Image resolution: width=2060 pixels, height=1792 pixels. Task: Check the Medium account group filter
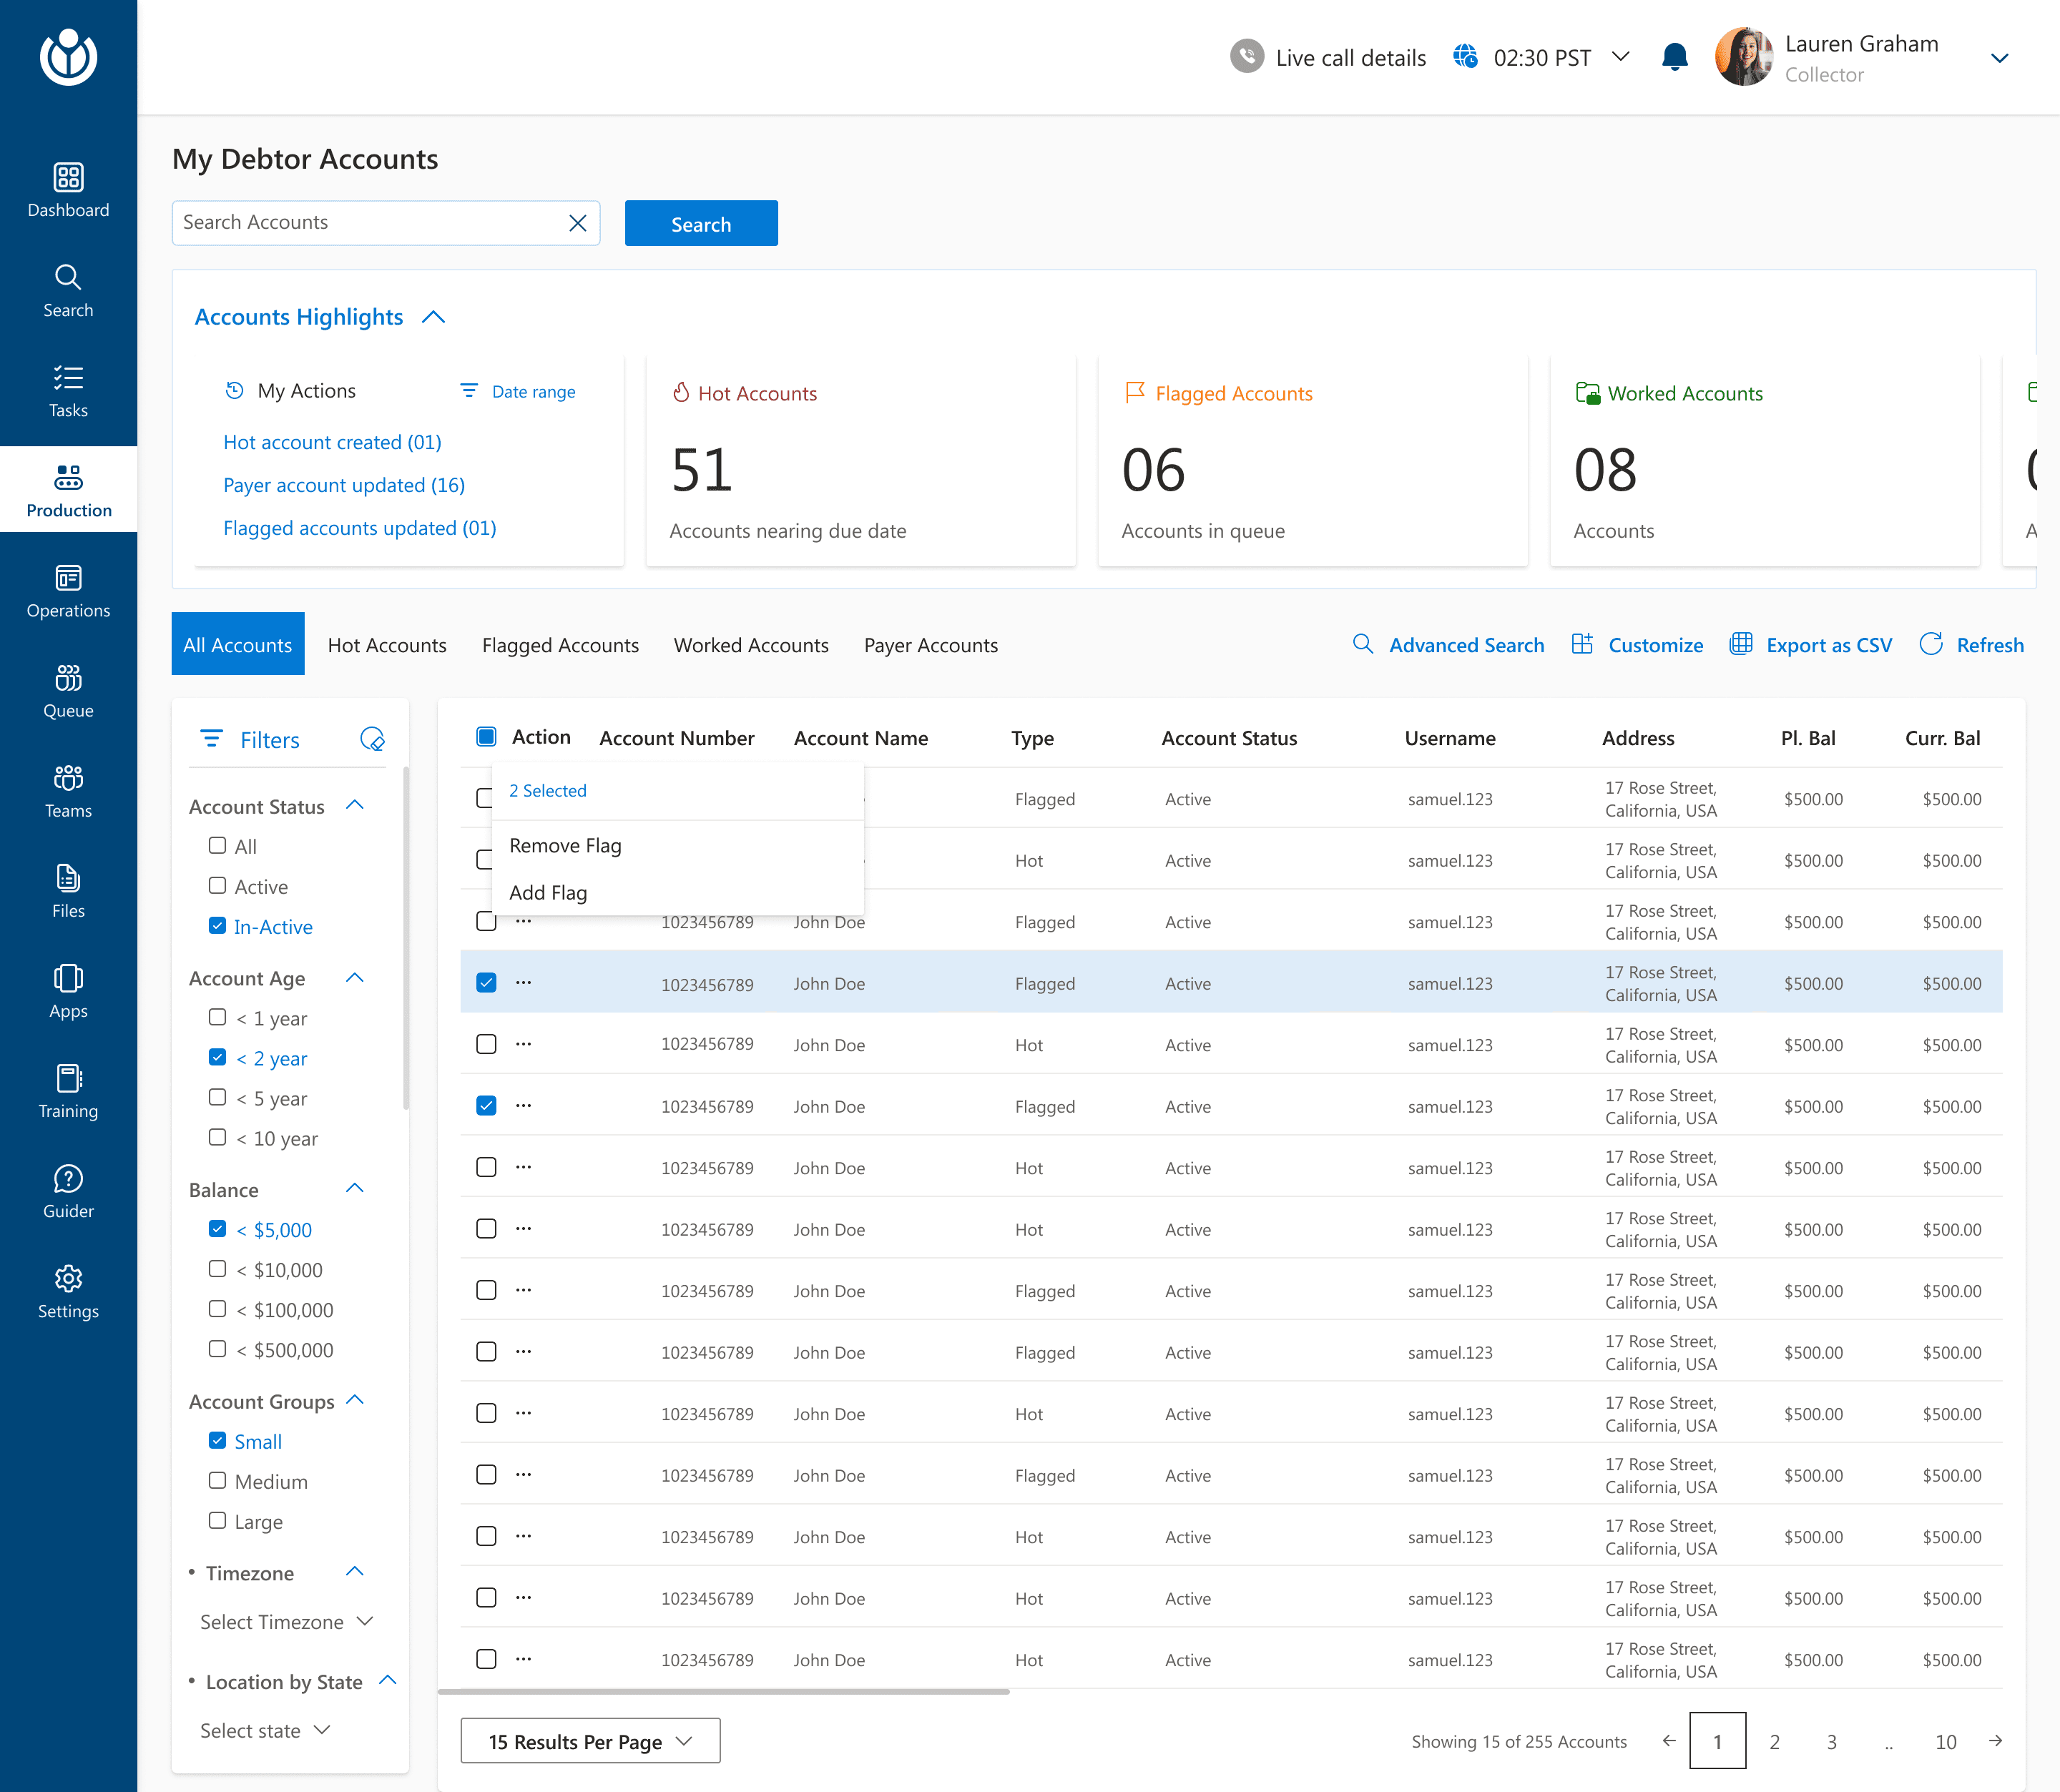[x=217, y=1480]
